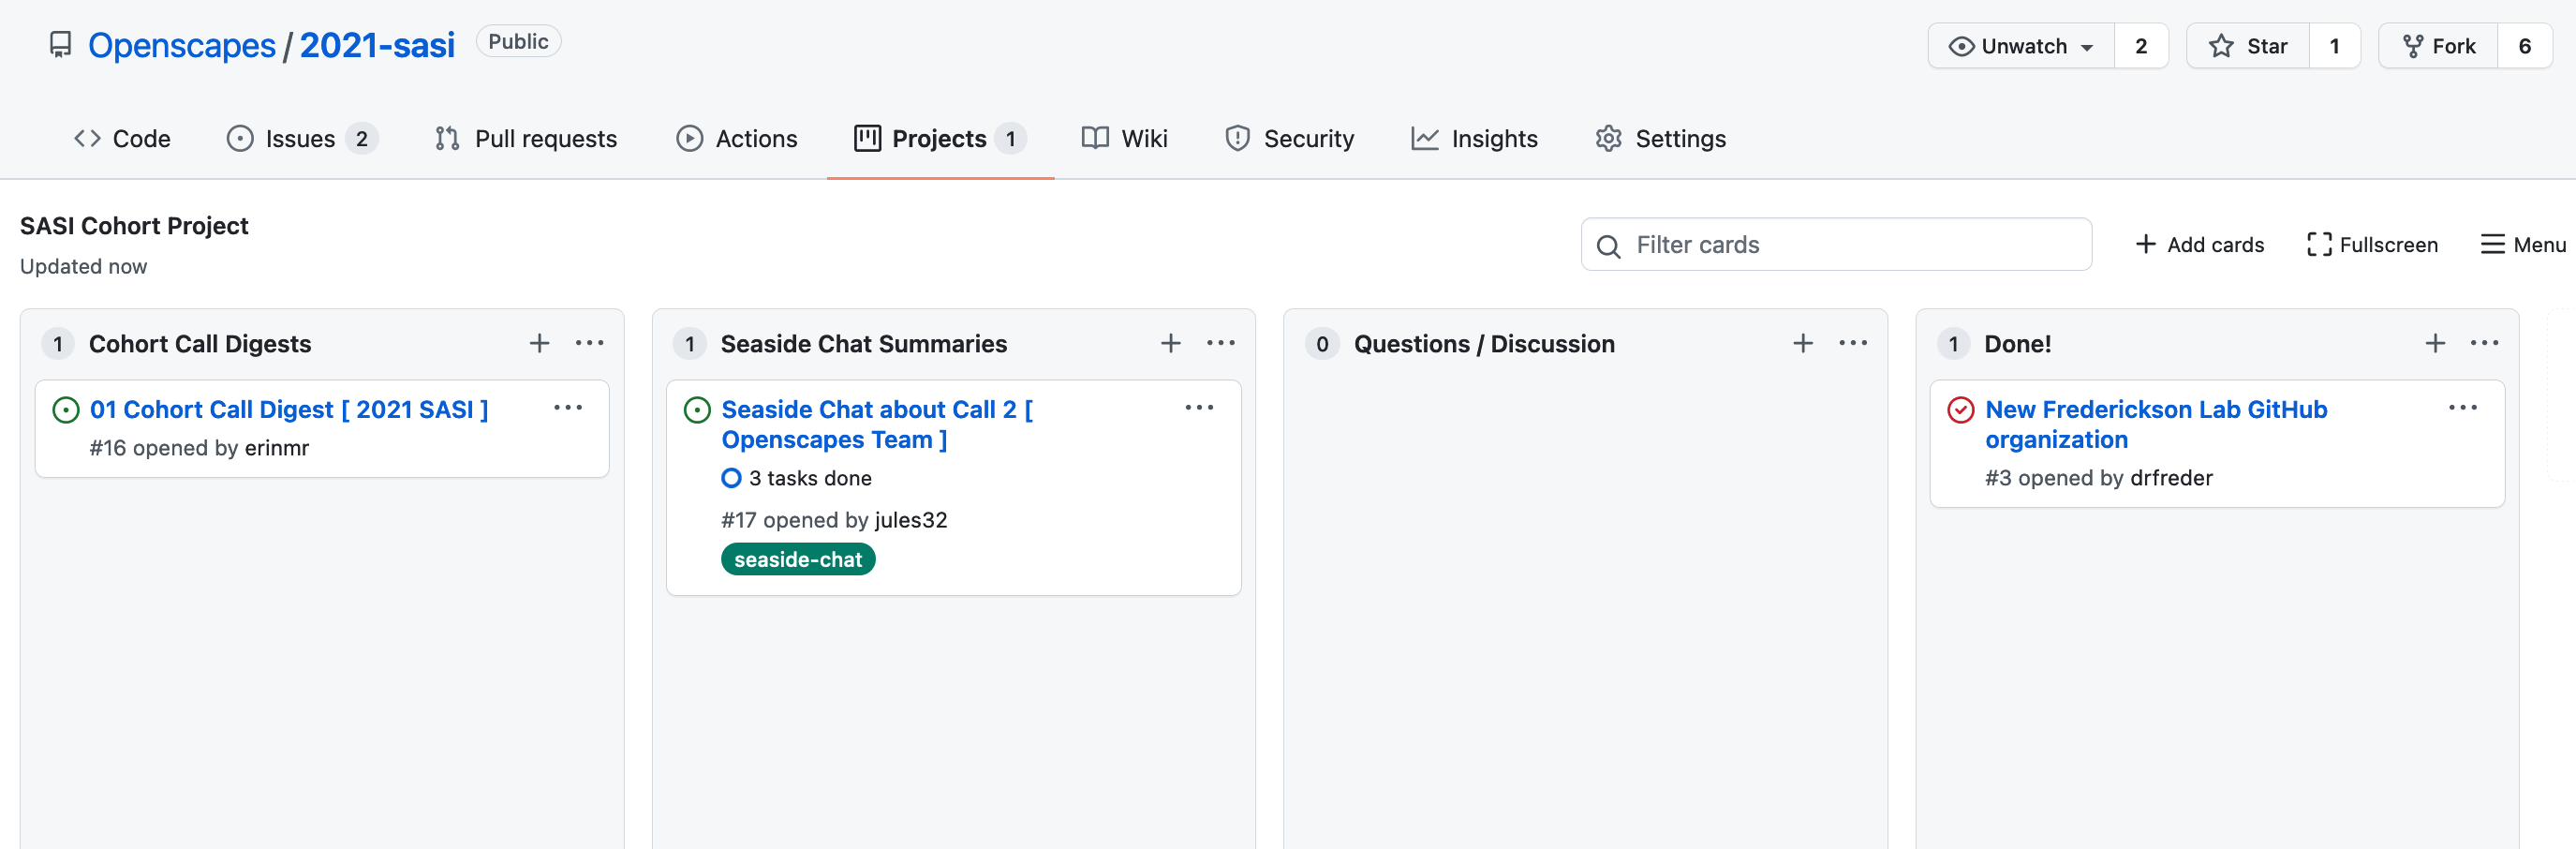Expand the Unwatch dropdown arrow
Screen dimensions: 2576x849
click(x=2087, y=46)
